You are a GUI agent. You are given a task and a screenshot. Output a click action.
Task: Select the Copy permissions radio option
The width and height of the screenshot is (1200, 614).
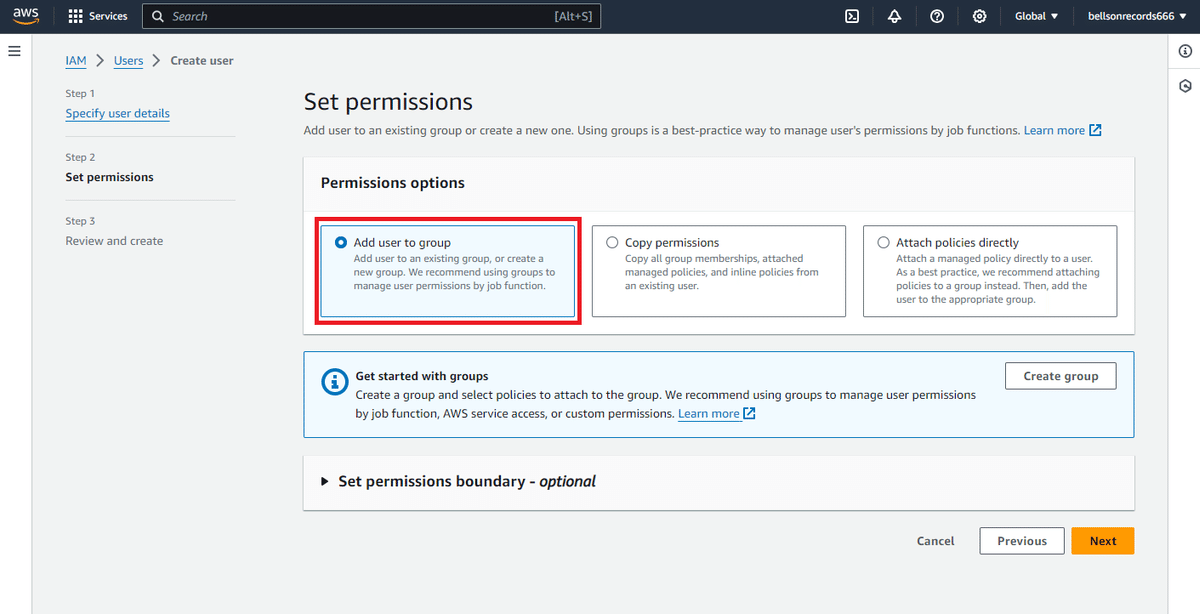[719, 271]
